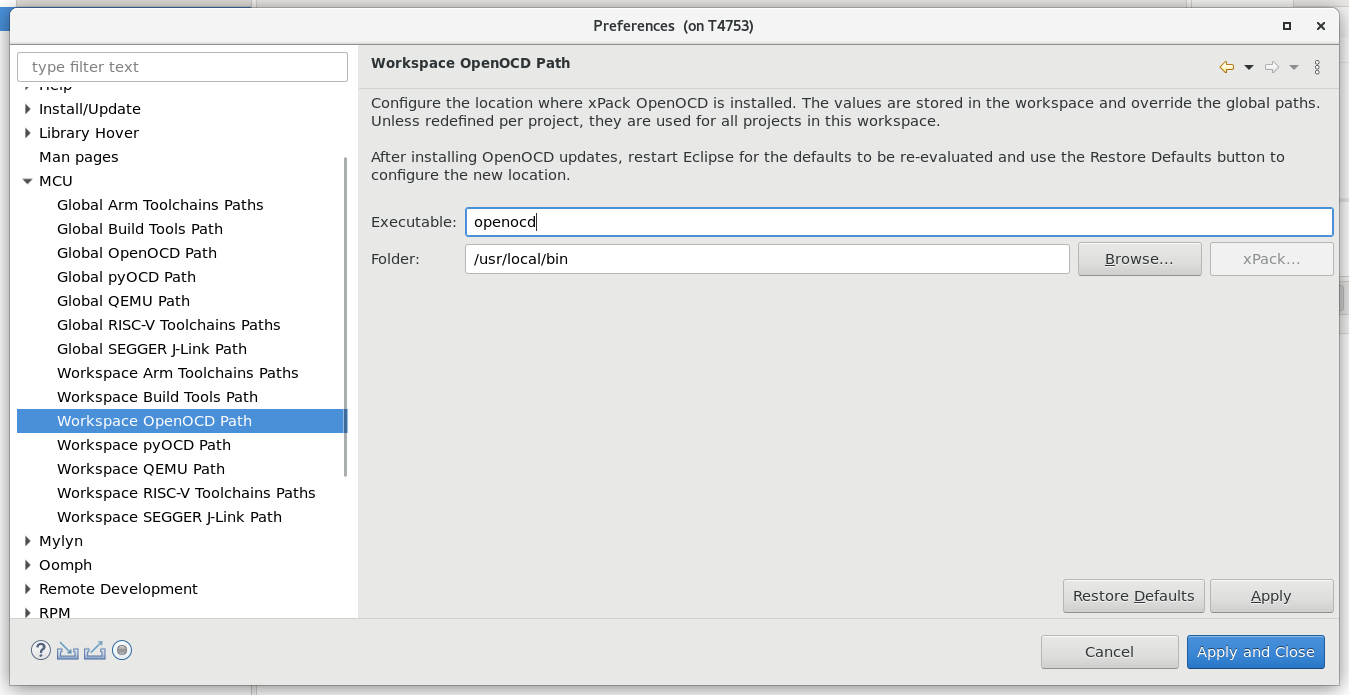Click the Workspace OpenOCD Path page heading
Image resolution: width=1349 pixels, height=695 pixels.
pyautogui.click(x=470, y=63)
